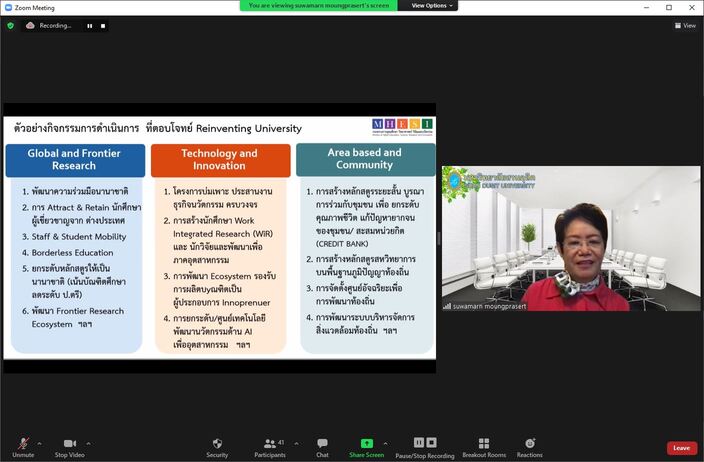Pause recording from bottom toolbar
This screenshot has width=704, height=462.
(x=418, y=443)
